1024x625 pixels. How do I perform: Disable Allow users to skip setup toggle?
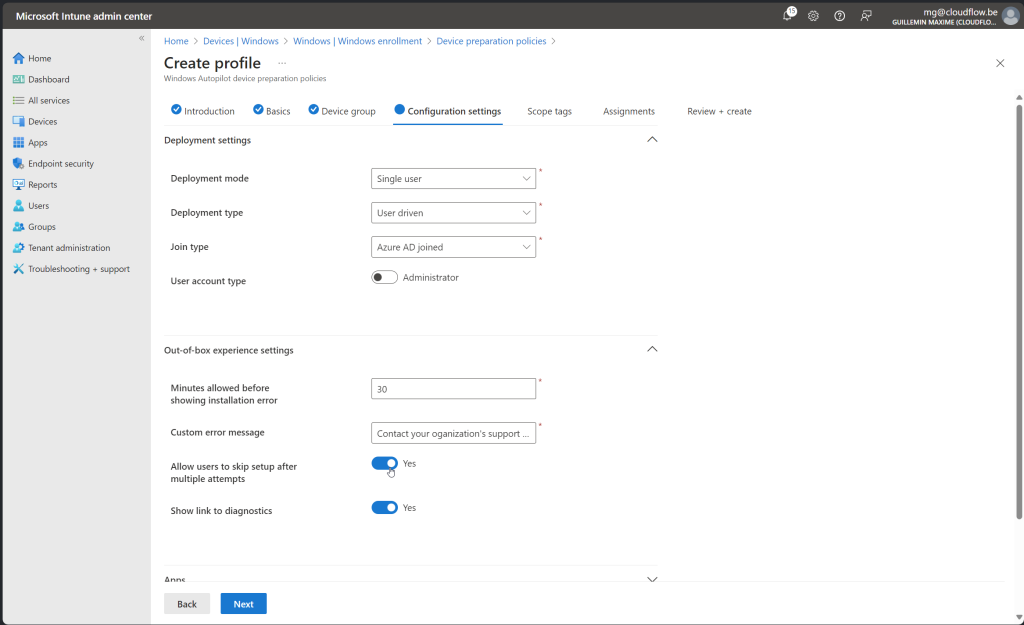tap(385, 463)
